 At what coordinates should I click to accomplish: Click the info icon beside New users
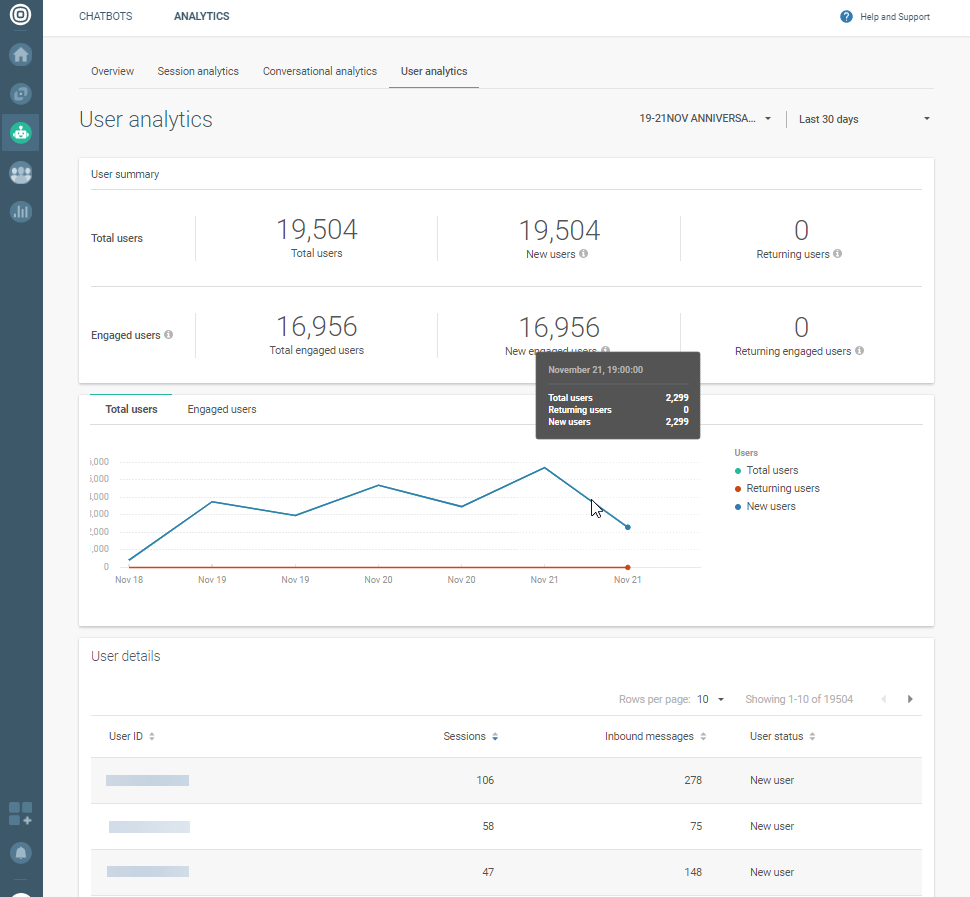(x=584, y=254)
